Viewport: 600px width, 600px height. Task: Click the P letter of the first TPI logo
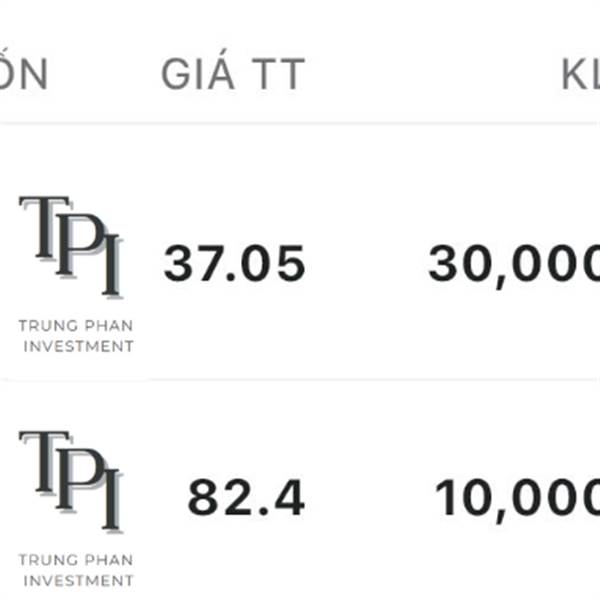(x=80, y=245)
